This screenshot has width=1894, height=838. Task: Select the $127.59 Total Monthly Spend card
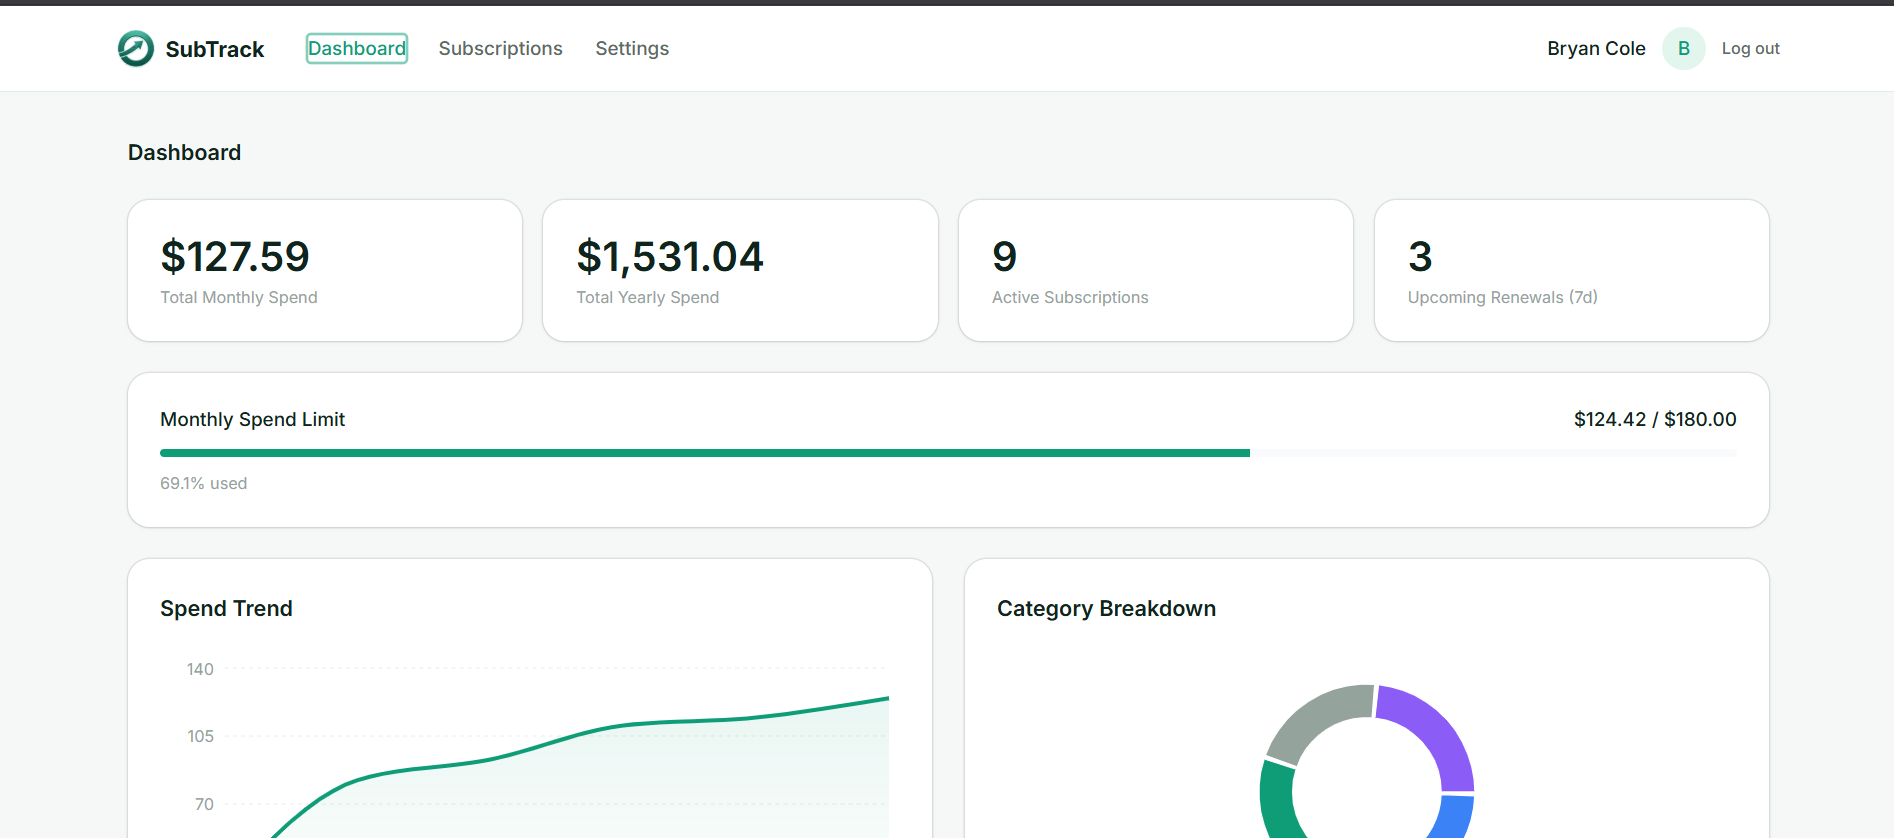tap(325, 270)
